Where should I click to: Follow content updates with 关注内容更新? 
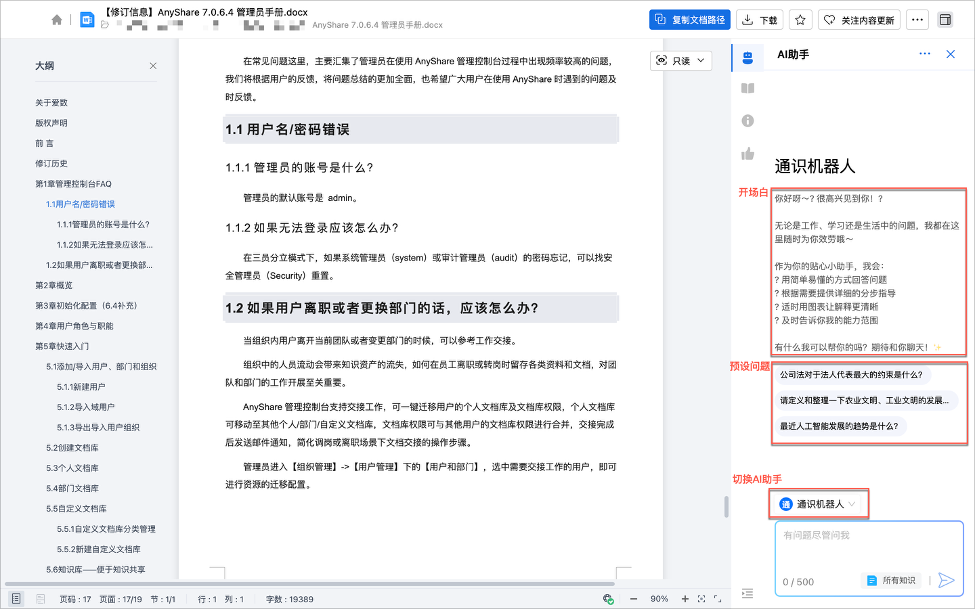[860, 20]
